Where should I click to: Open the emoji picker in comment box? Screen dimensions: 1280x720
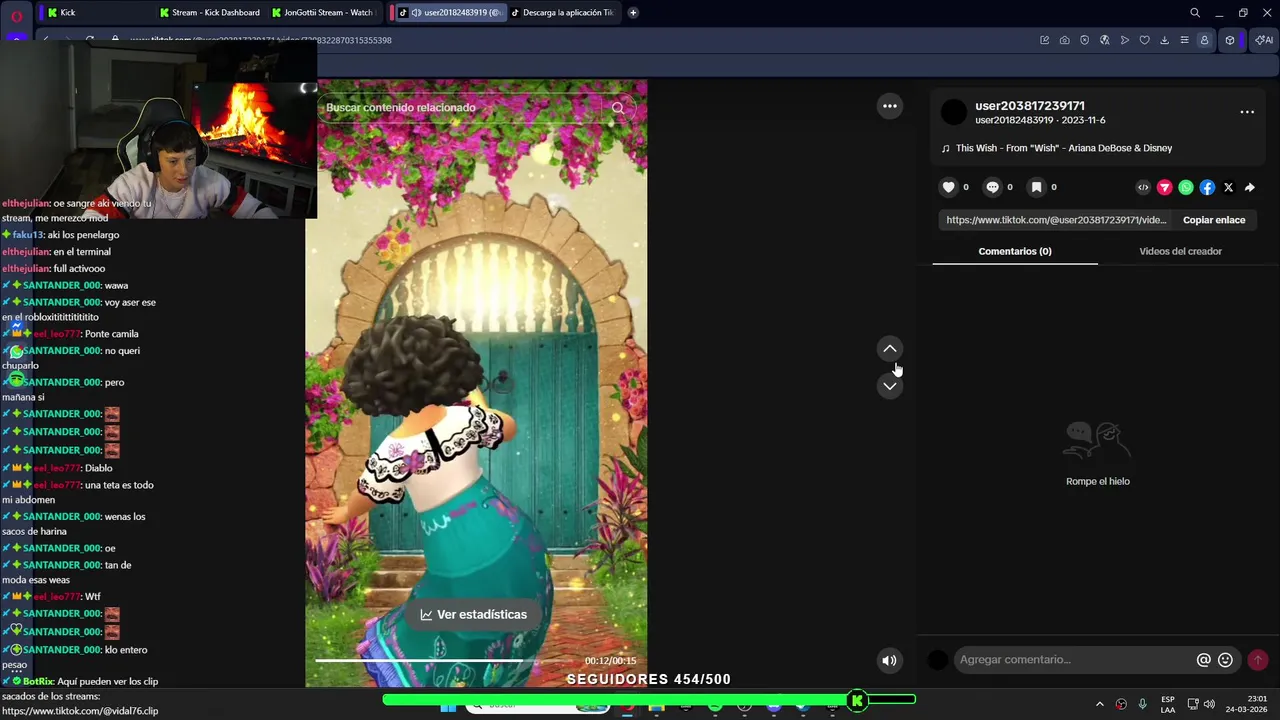(1225, 660)
